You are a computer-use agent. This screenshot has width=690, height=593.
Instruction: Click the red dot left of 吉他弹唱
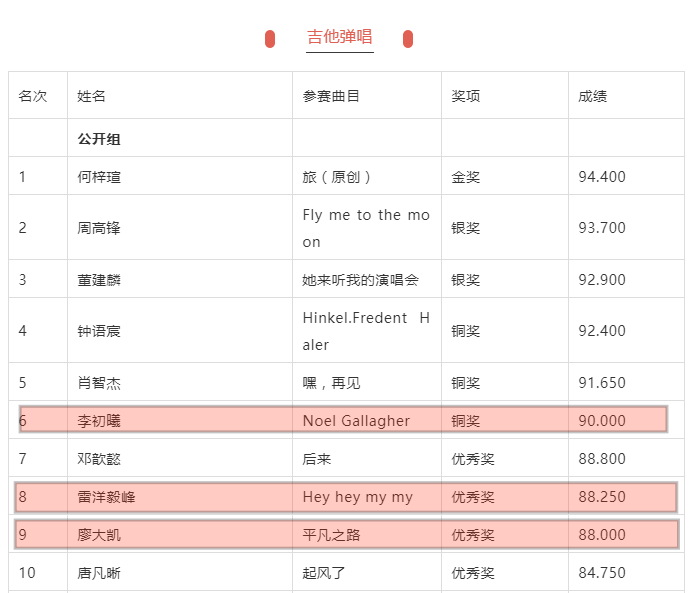click(270, 39)
